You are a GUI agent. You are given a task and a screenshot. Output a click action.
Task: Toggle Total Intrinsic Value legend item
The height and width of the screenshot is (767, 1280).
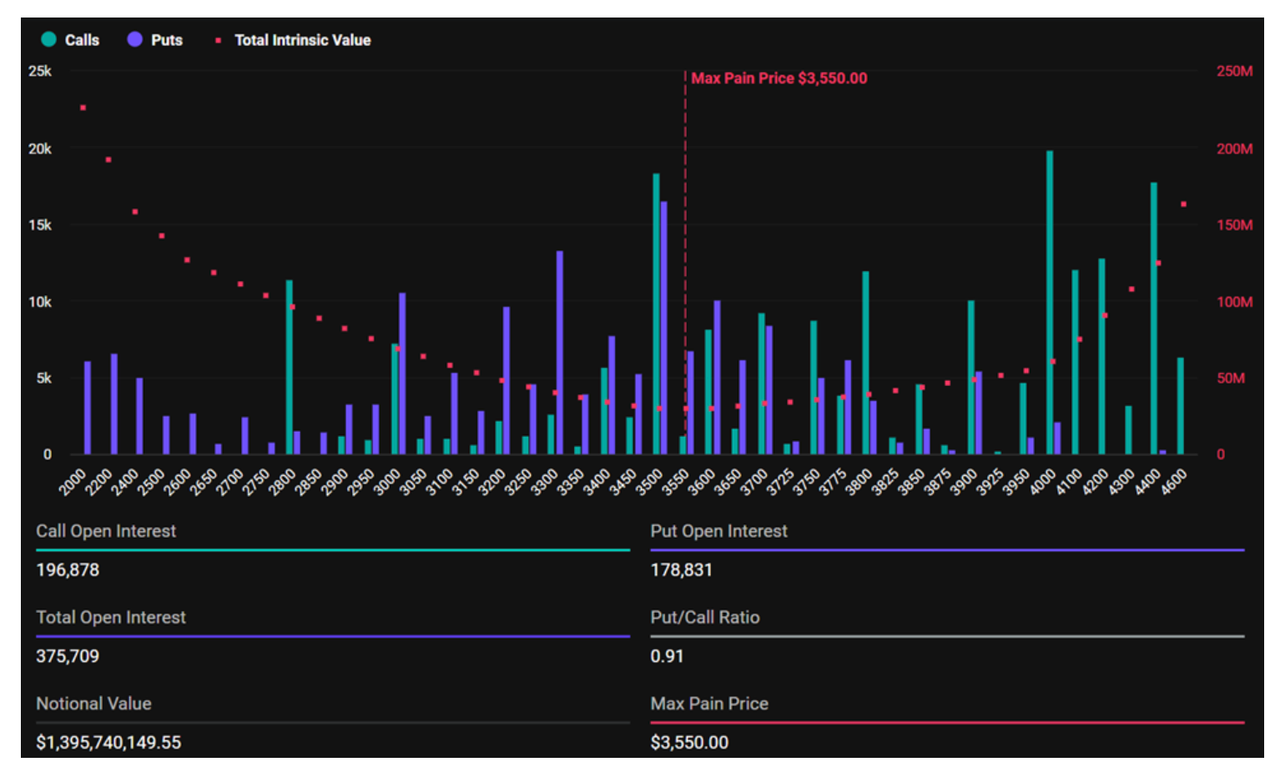[302, 40]
